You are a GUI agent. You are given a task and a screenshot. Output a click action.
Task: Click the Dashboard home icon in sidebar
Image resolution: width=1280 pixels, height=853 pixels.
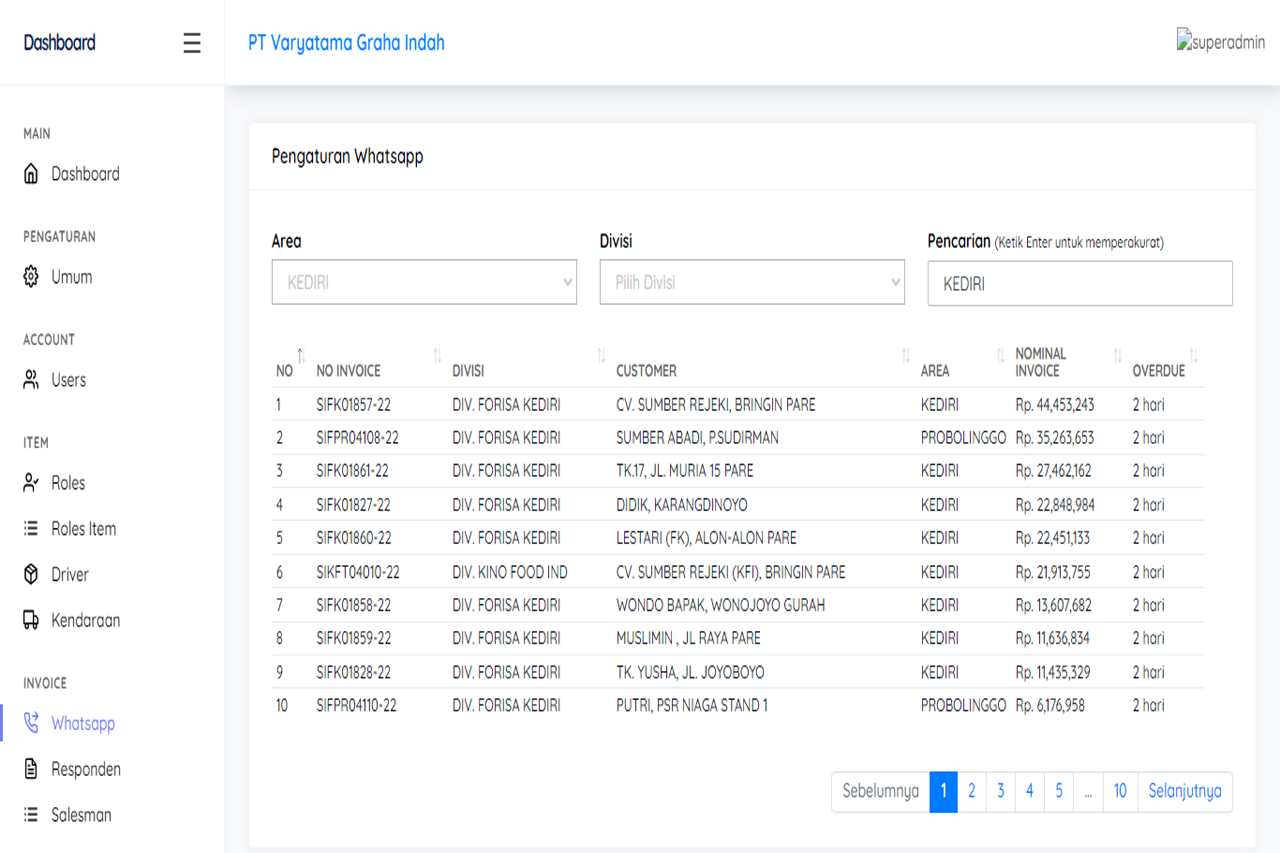[x=31, y=174]
